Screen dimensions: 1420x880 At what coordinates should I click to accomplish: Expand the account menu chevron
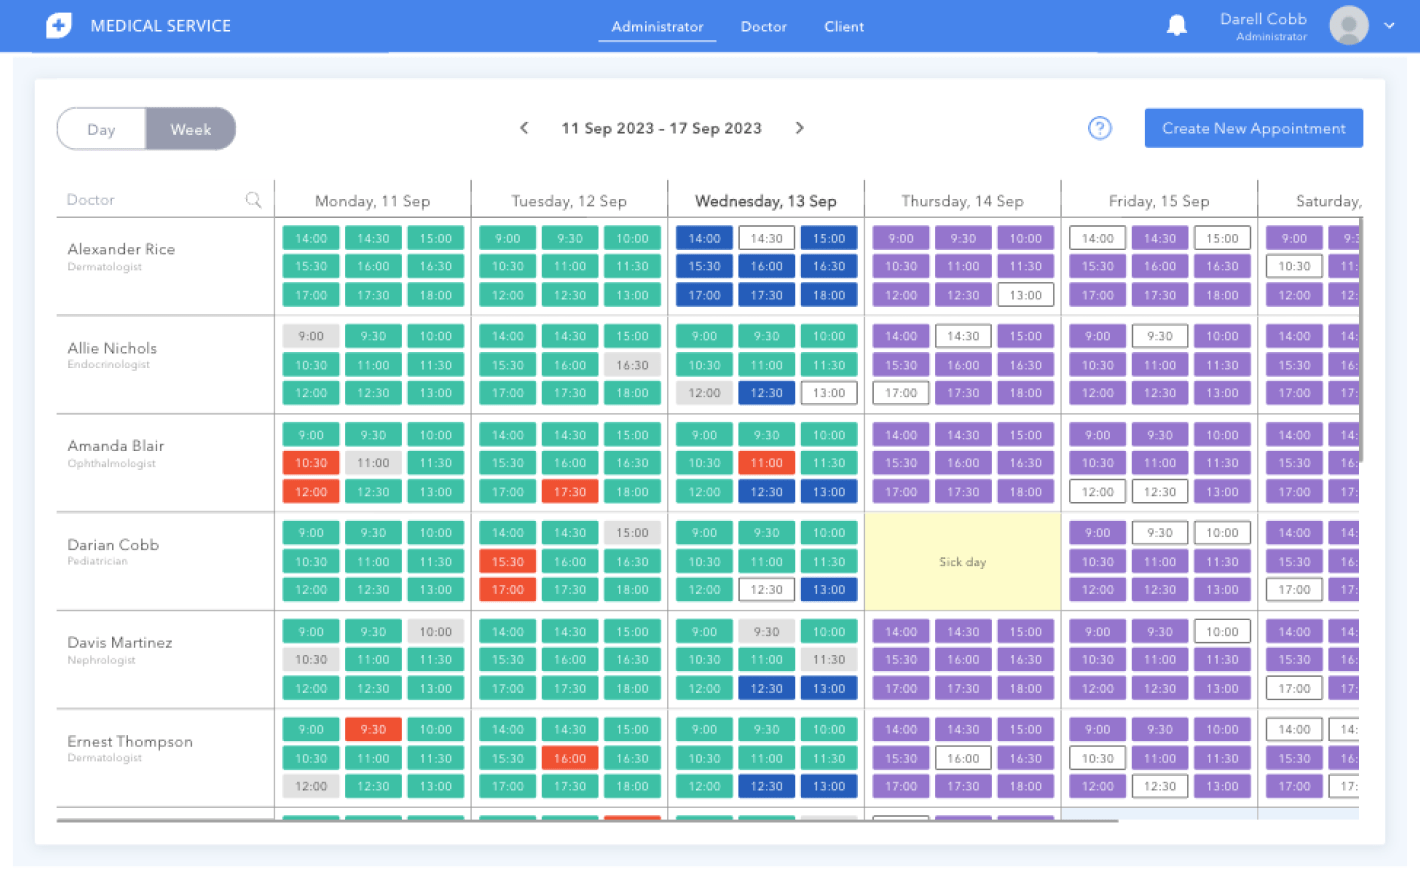tap(1391, 25)
